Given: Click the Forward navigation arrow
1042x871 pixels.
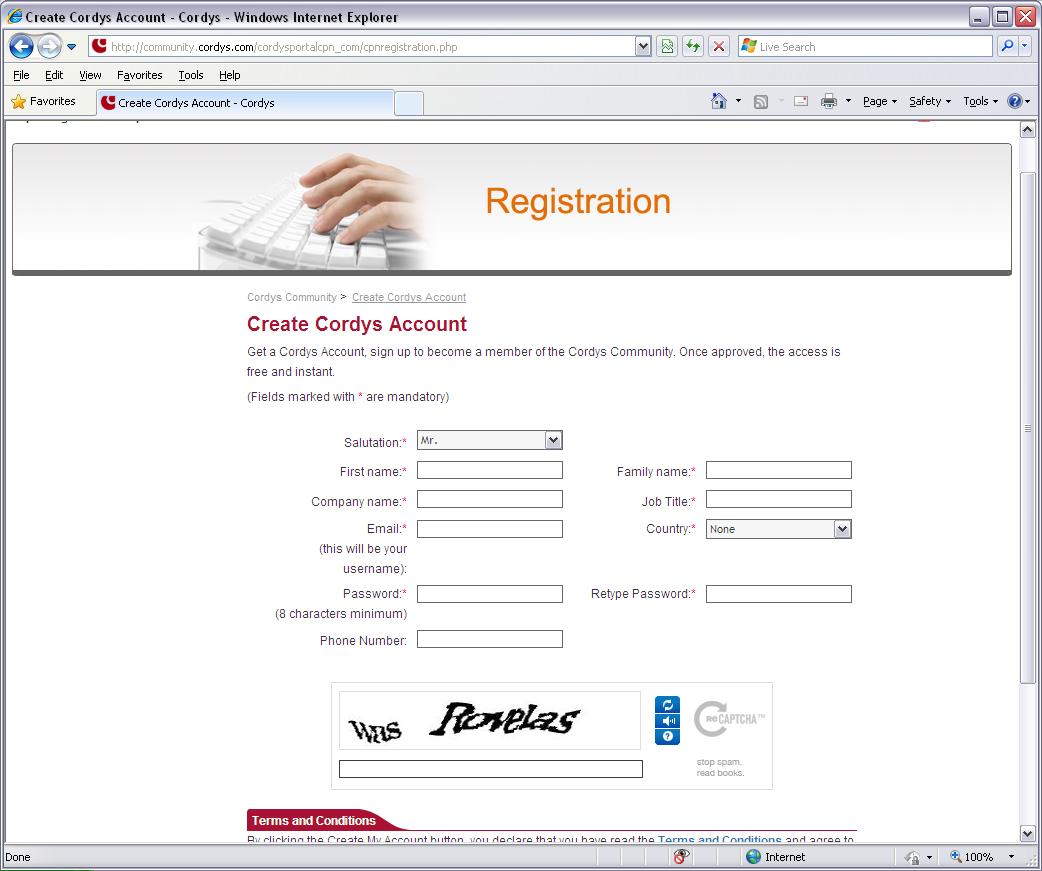Looking at the screenshot, I should 50,47.
